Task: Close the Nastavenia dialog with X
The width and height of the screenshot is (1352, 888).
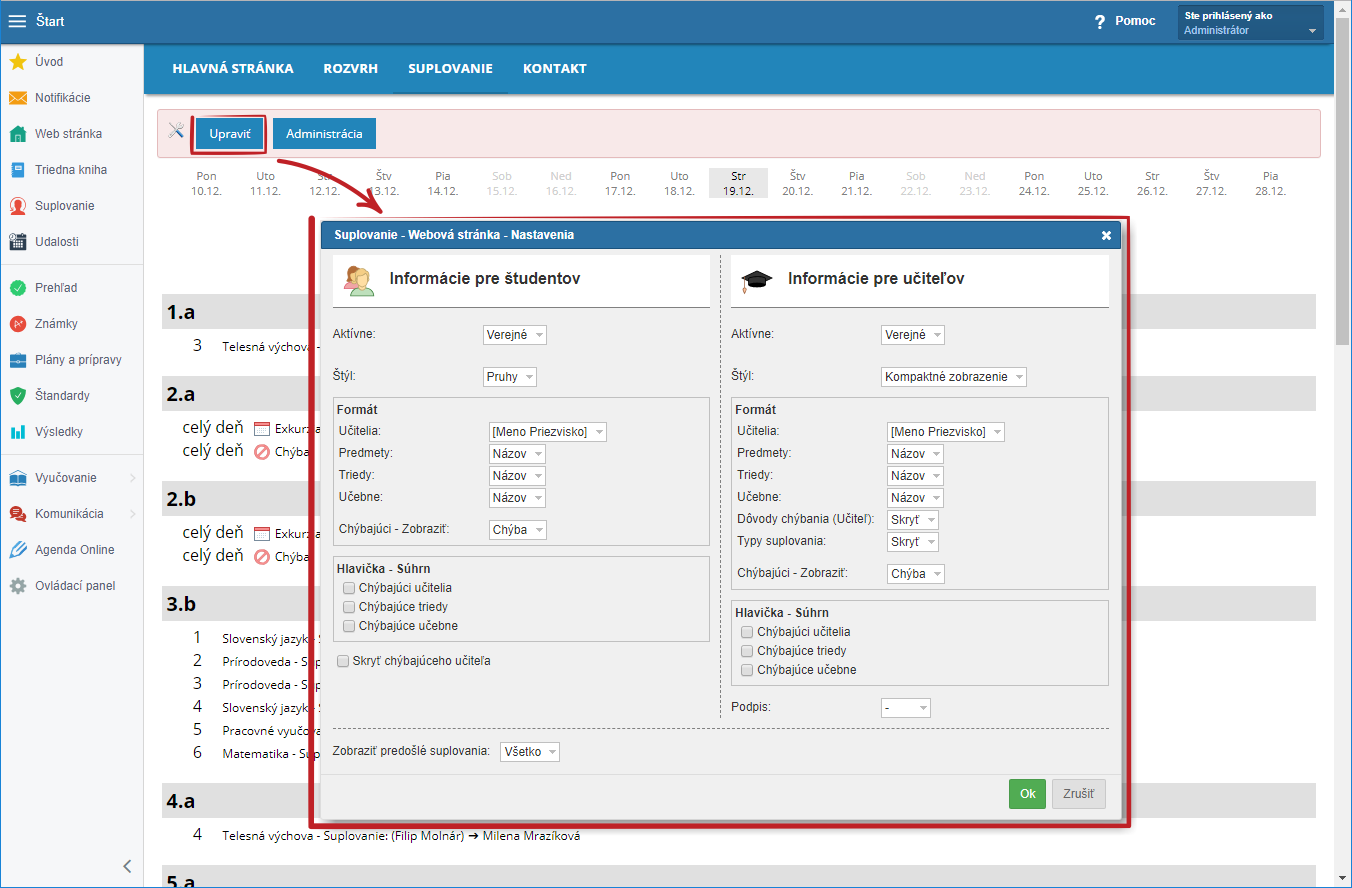Action: pos(1106,235)
